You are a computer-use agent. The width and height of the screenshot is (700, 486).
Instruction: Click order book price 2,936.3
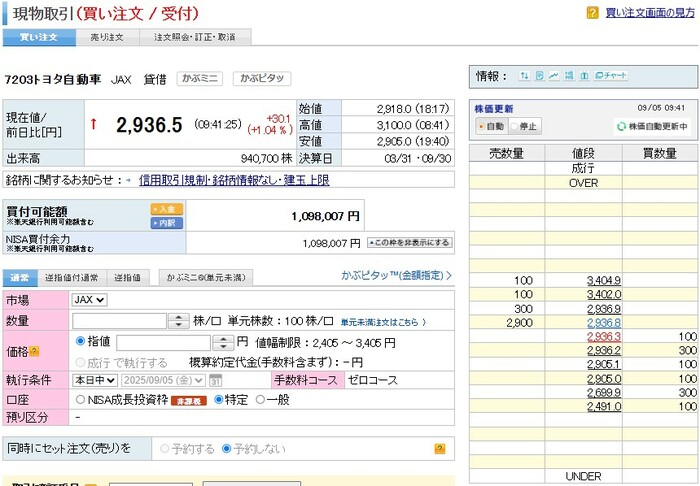click(x=604, y=336)
